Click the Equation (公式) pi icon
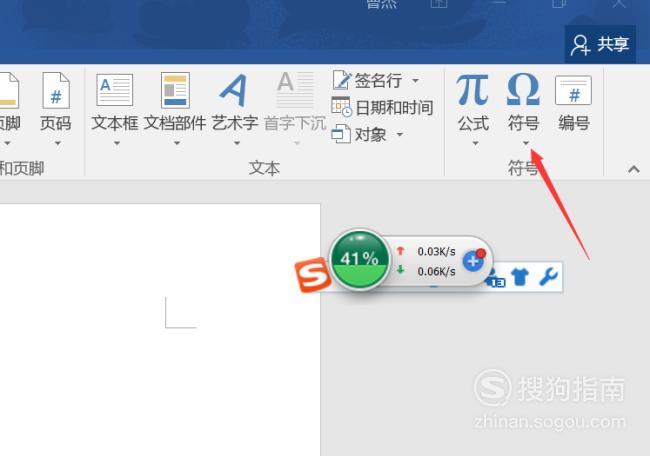The height and width of the screenshot is (456, 650). (x=472, y=90)
